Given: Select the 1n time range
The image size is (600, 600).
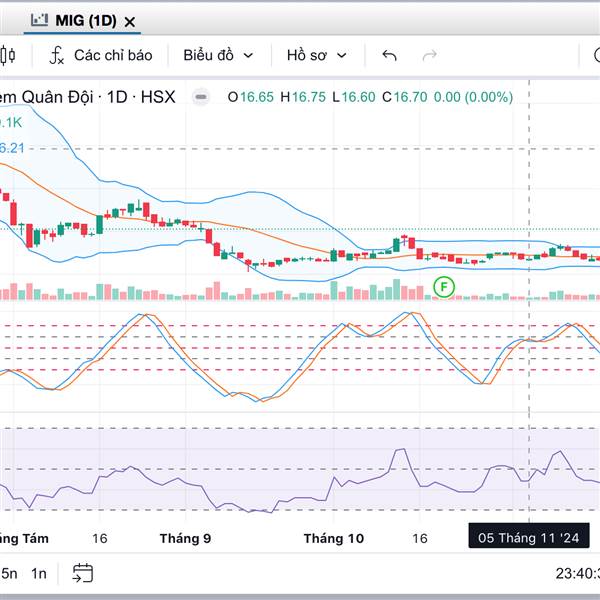Looking at the screenshot, I should (x=39, y=573).
